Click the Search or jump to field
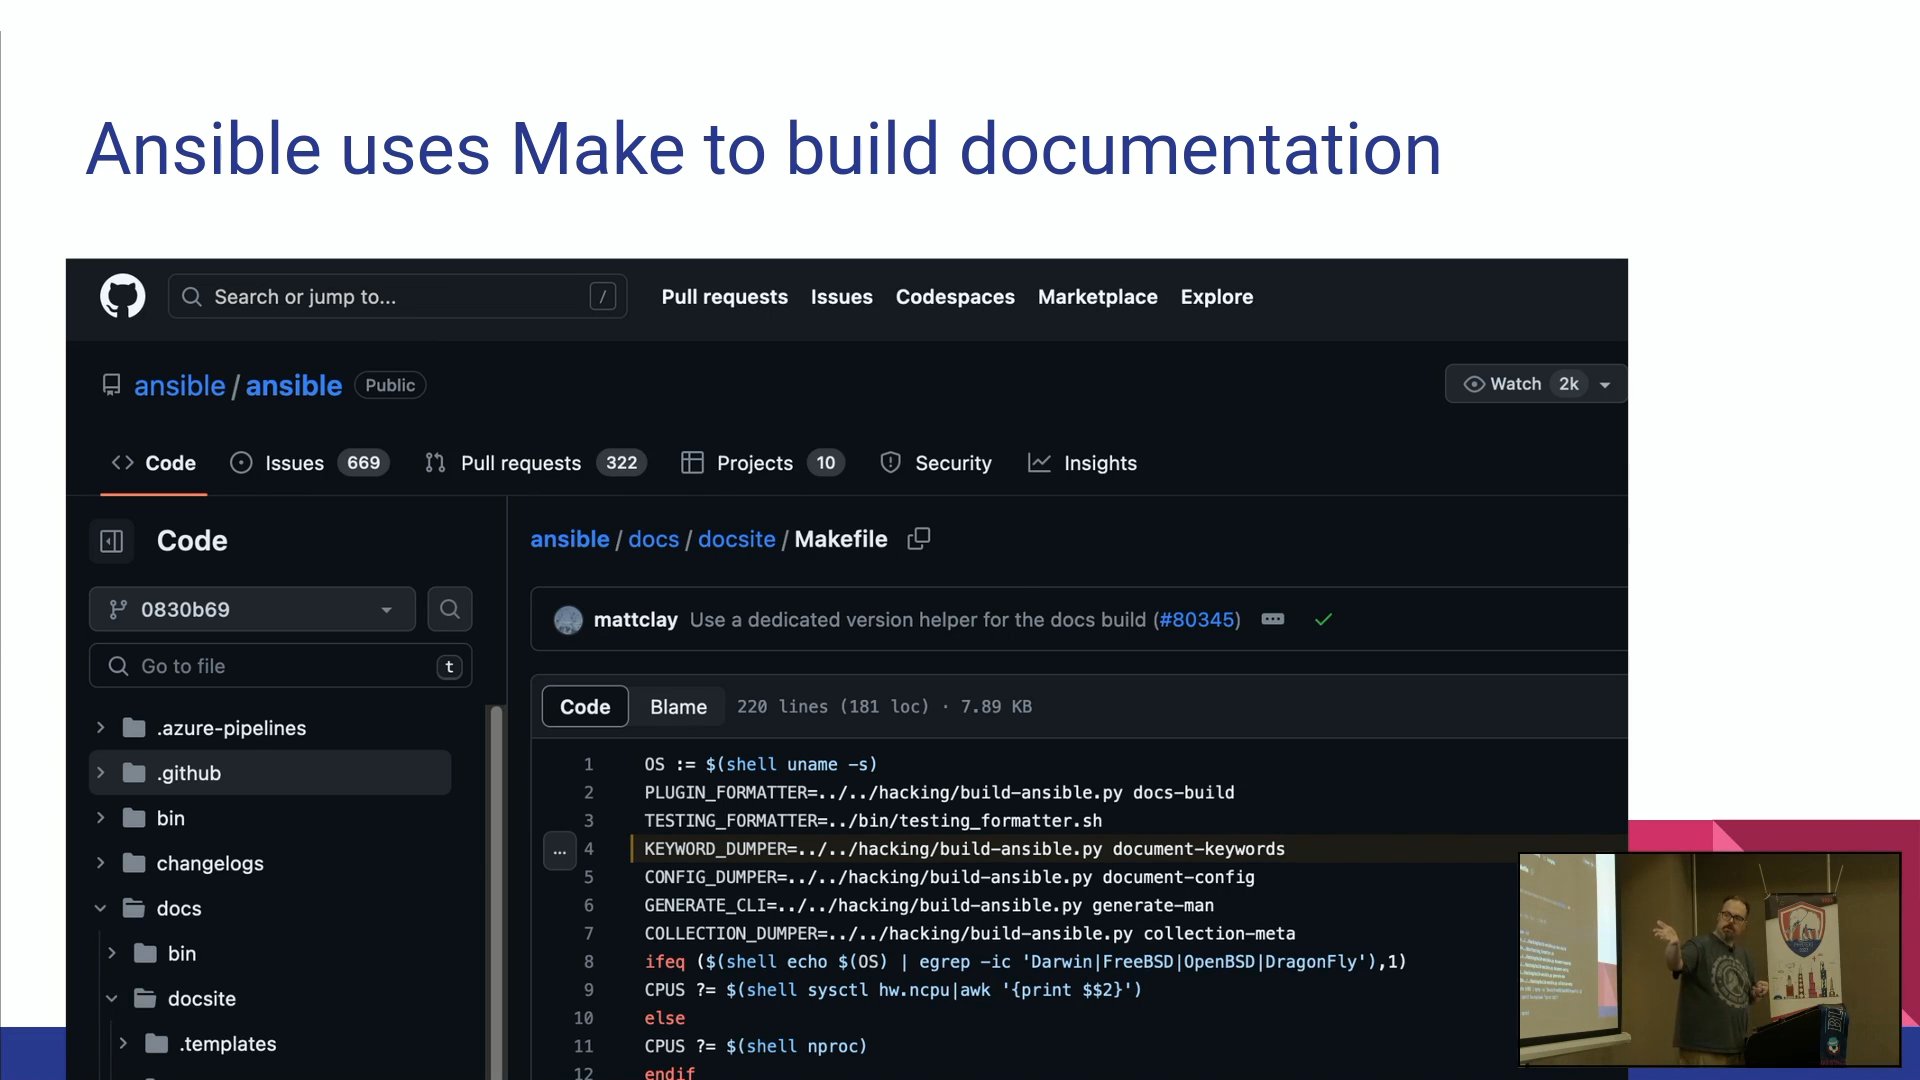 [x=397, y=297]
